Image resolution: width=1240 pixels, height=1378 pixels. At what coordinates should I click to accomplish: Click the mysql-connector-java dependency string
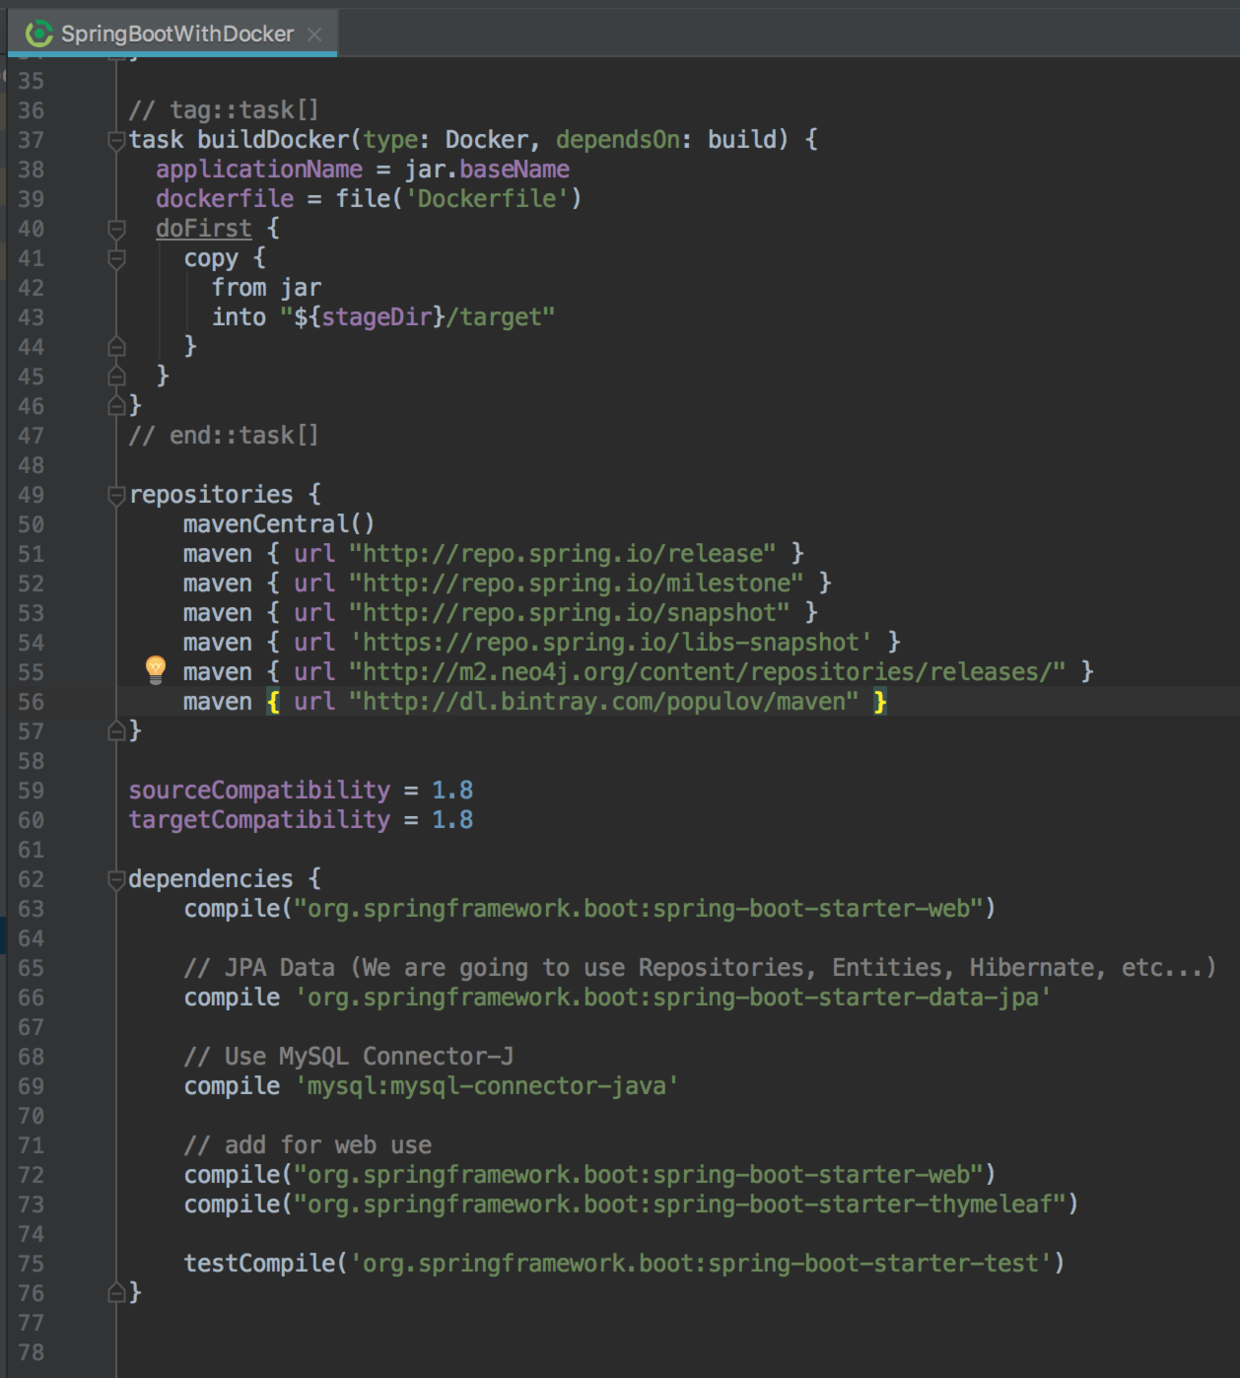(486, 1085)
